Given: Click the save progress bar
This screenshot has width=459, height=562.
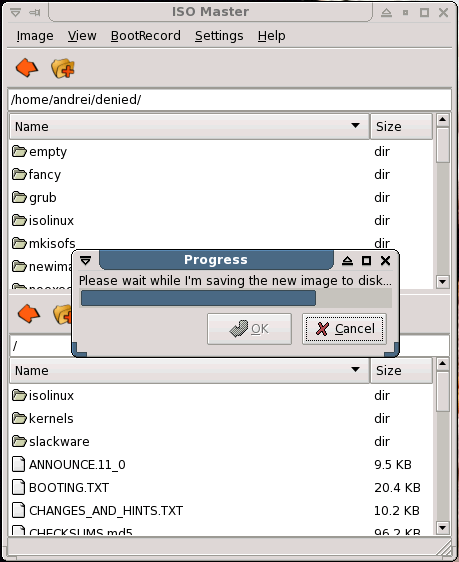Looking at the screenshot, I should click(236, 298).
